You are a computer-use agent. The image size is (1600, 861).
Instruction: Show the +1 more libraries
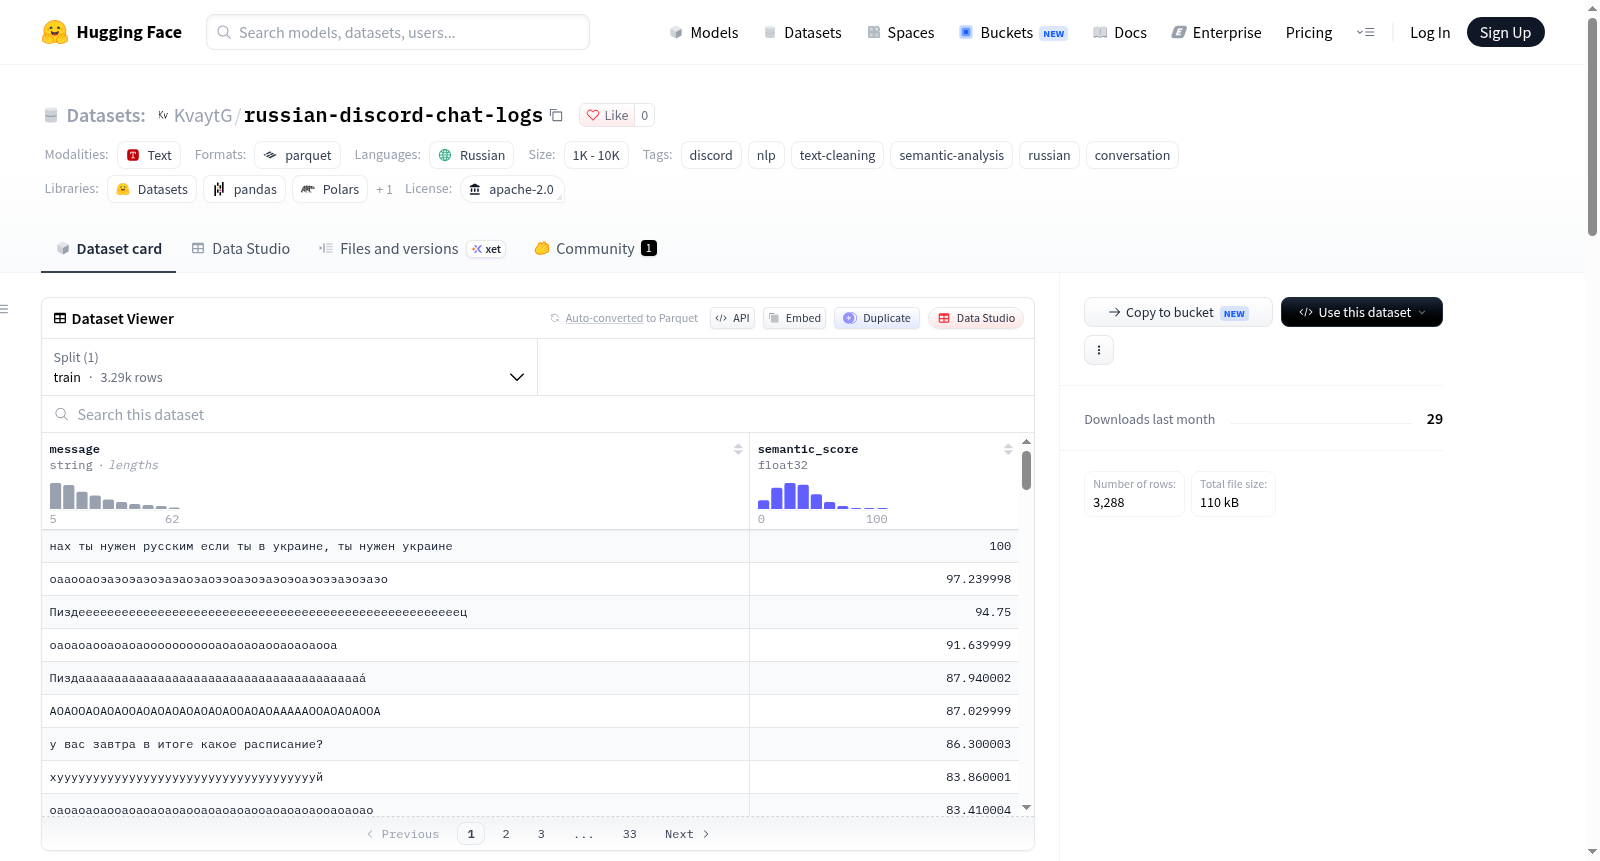pyautogui.click(x=384, y=189)
